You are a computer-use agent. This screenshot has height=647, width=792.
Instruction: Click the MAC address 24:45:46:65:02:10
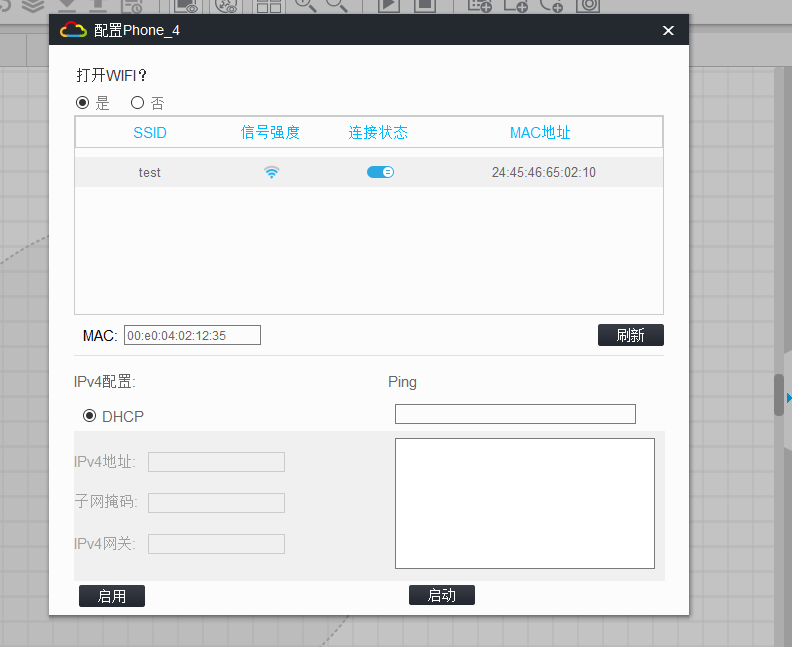coord(544,172)
